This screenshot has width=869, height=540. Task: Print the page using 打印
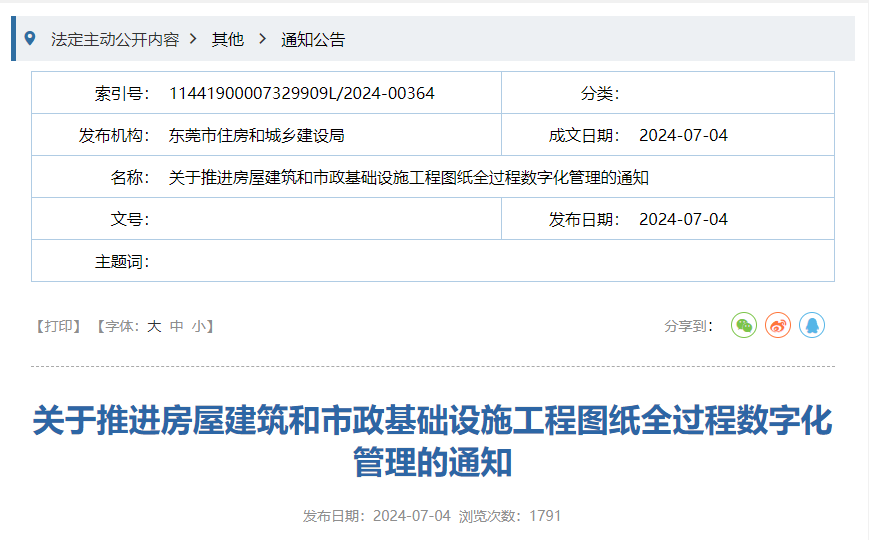pos(58,326)
